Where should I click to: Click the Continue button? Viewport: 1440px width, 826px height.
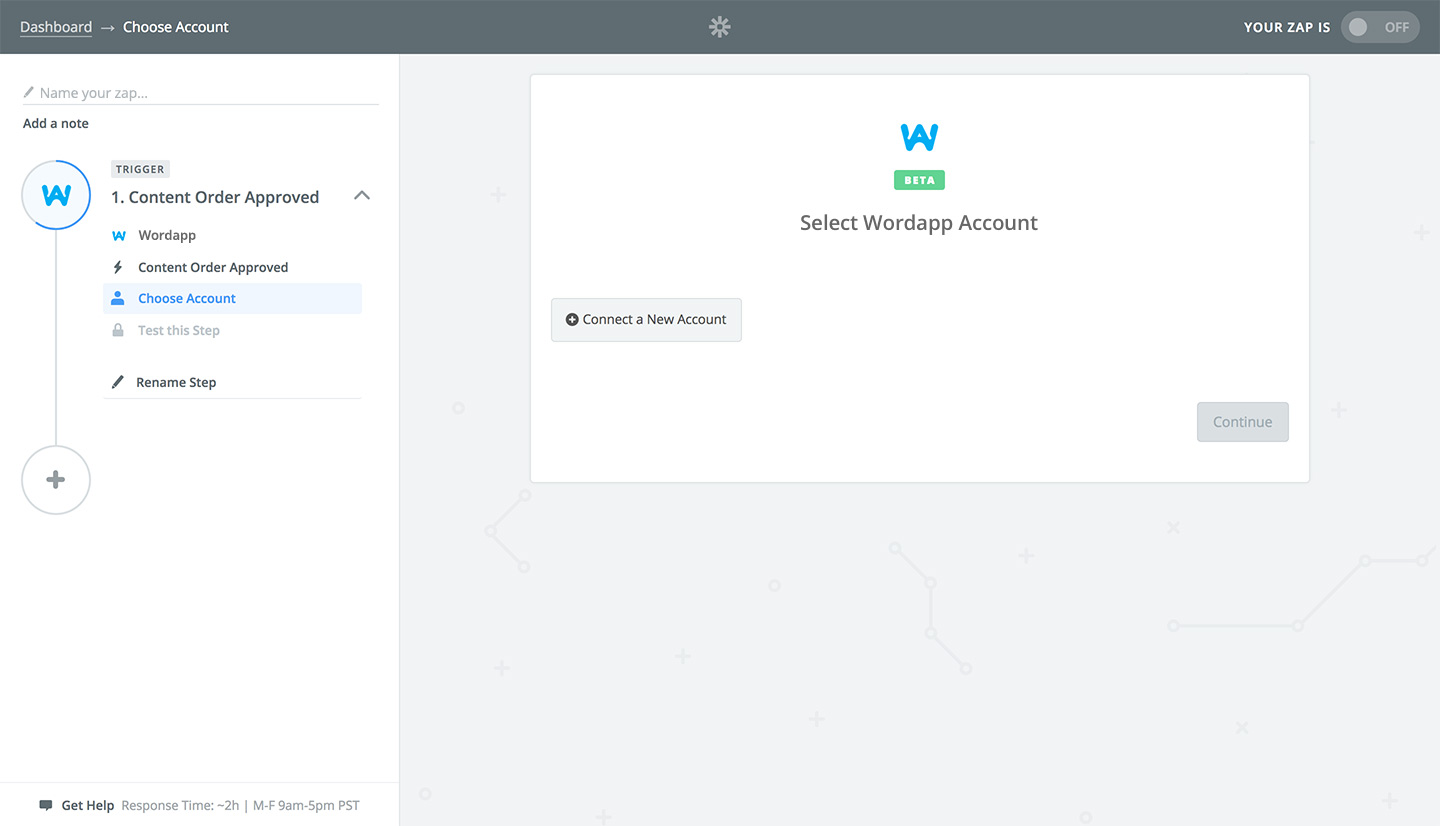1243,422
